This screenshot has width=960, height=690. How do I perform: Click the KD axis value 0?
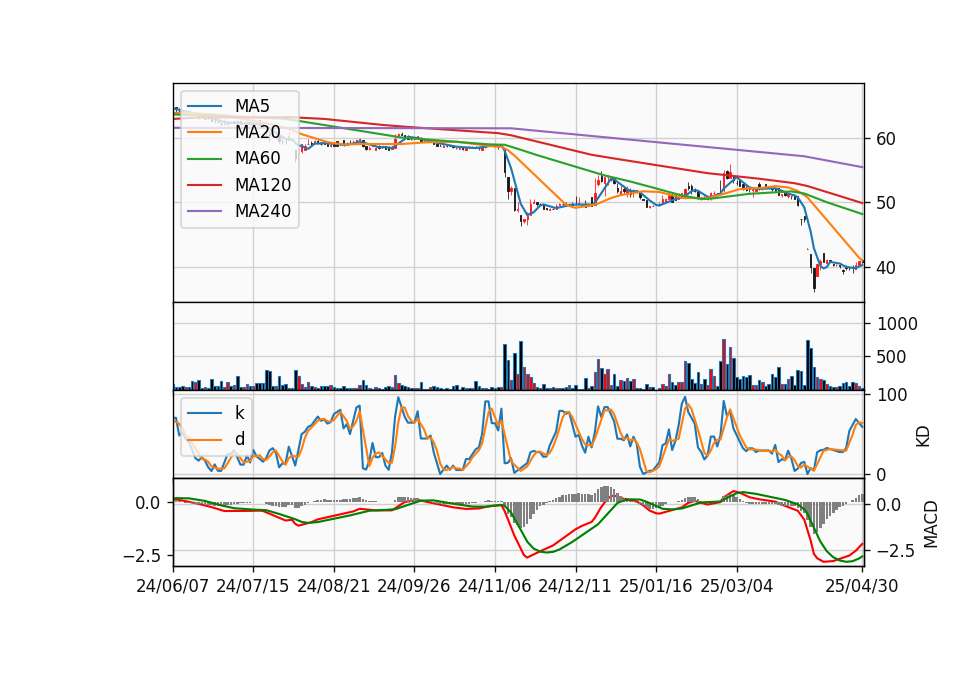pos(882,474)
